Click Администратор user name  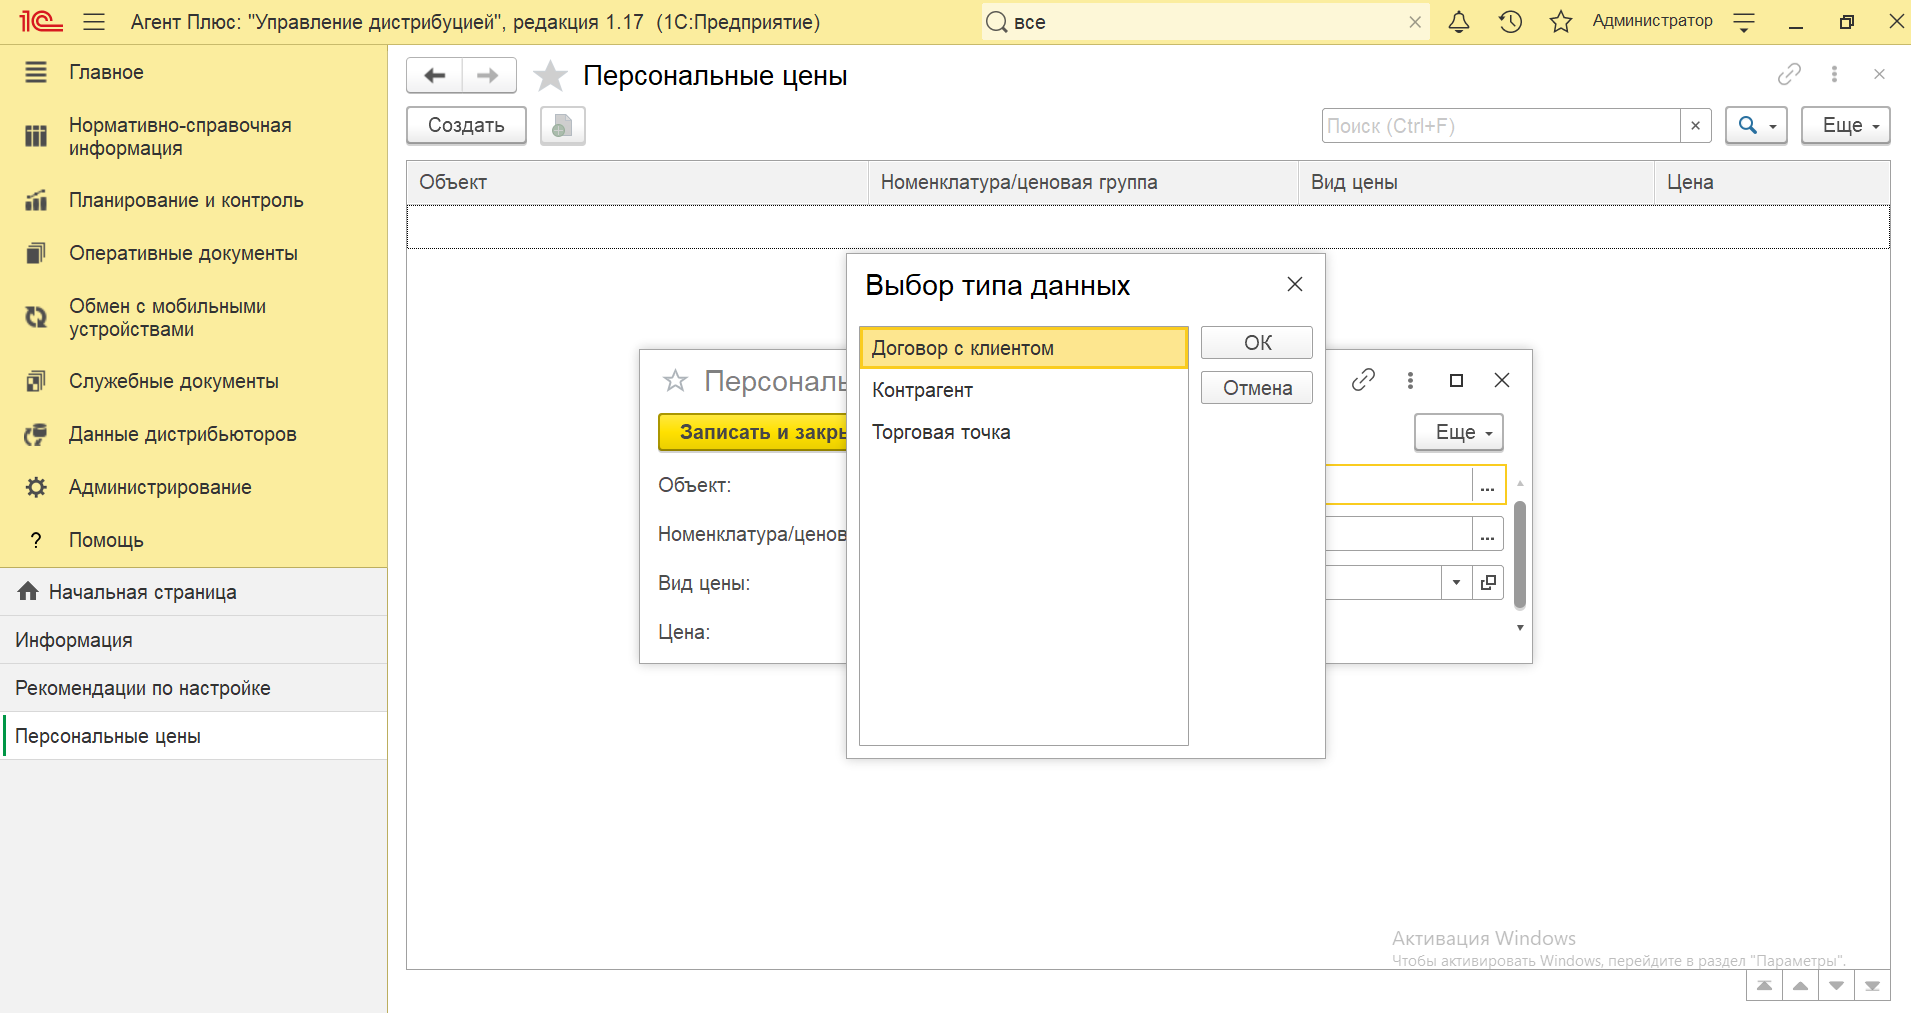(1652, 21)
